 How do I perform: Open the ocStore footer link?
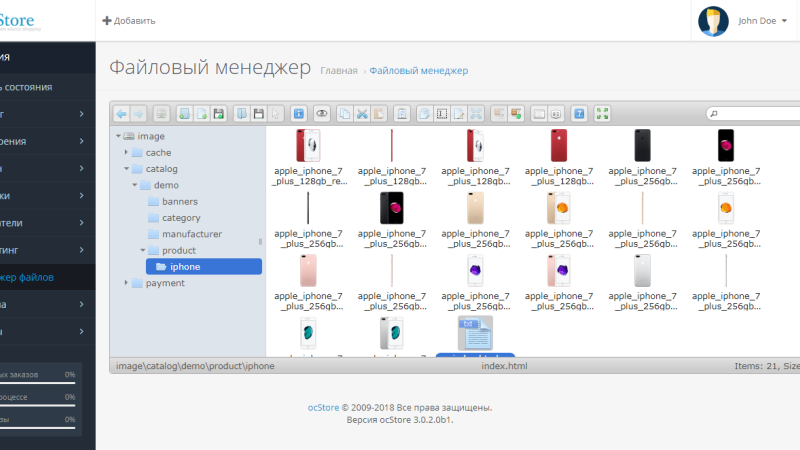click(323, 408)
